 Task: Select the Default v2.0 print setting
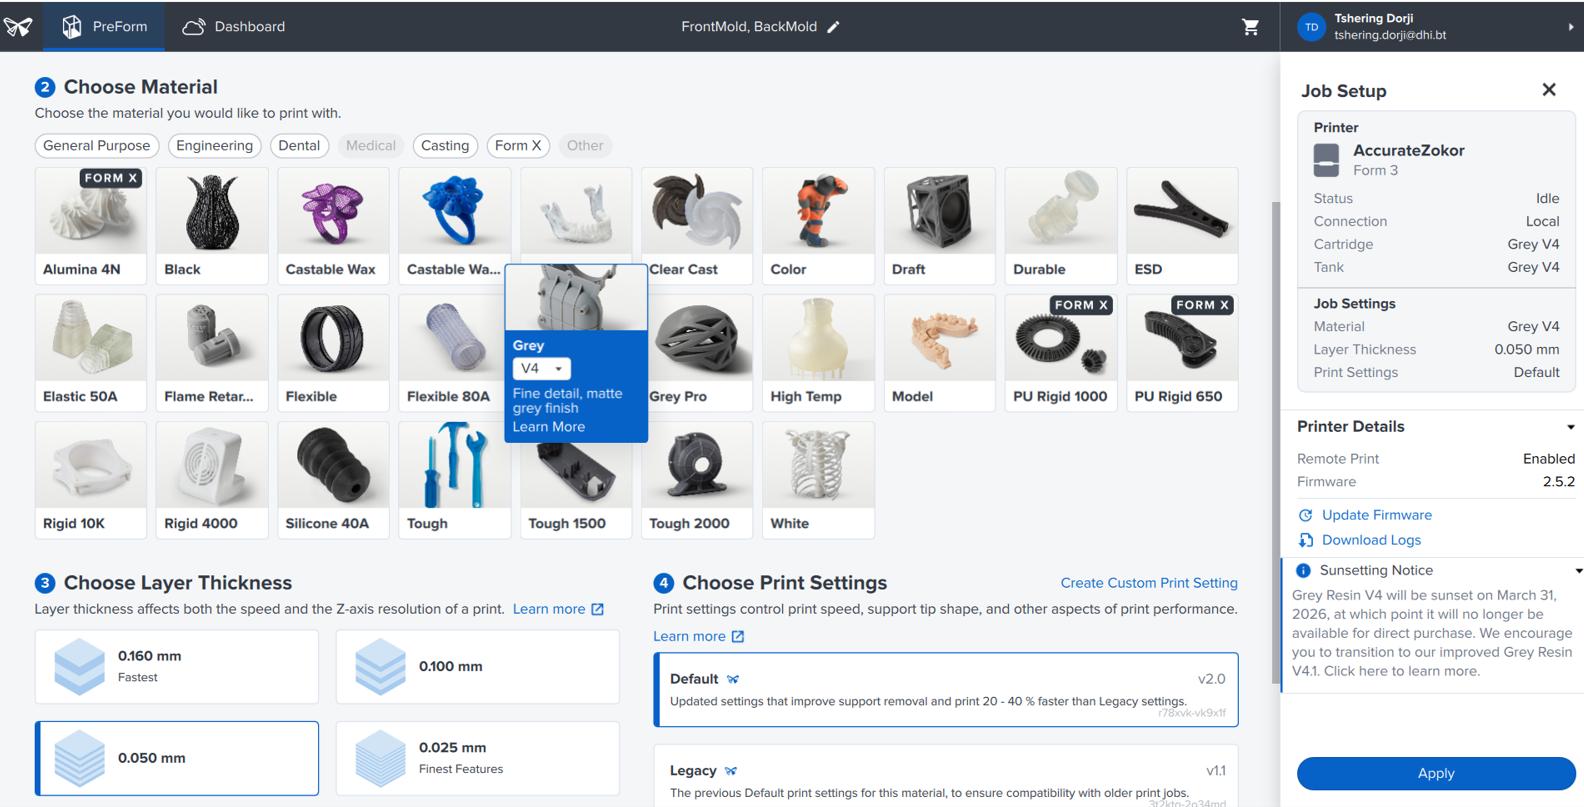[x=946, y=690]
